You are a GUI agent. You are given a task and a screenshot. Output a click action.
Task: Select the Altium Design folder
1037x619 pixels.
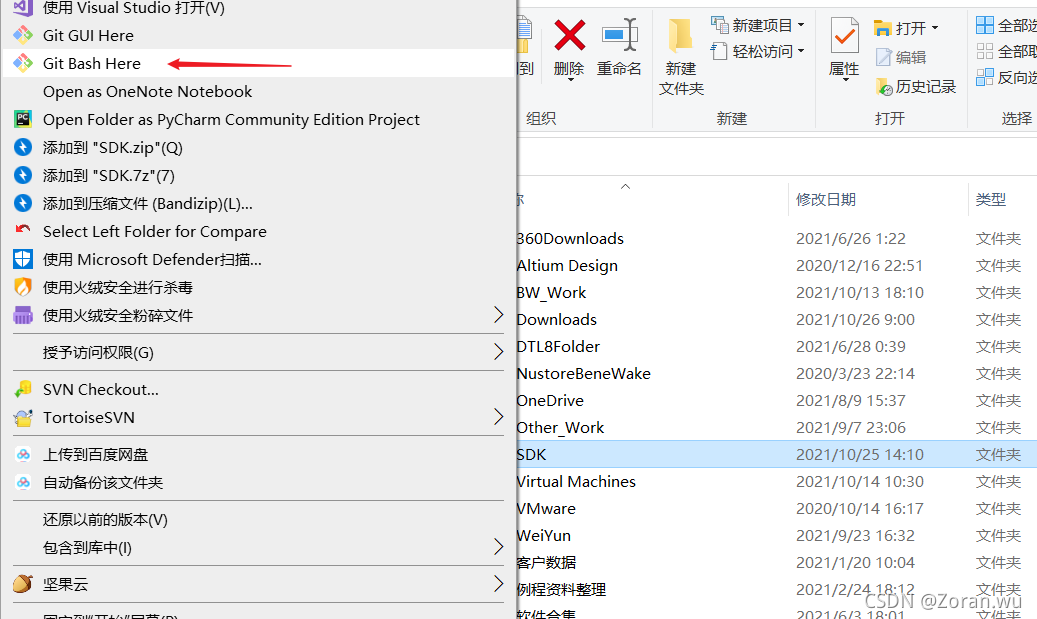pos(567,265)
